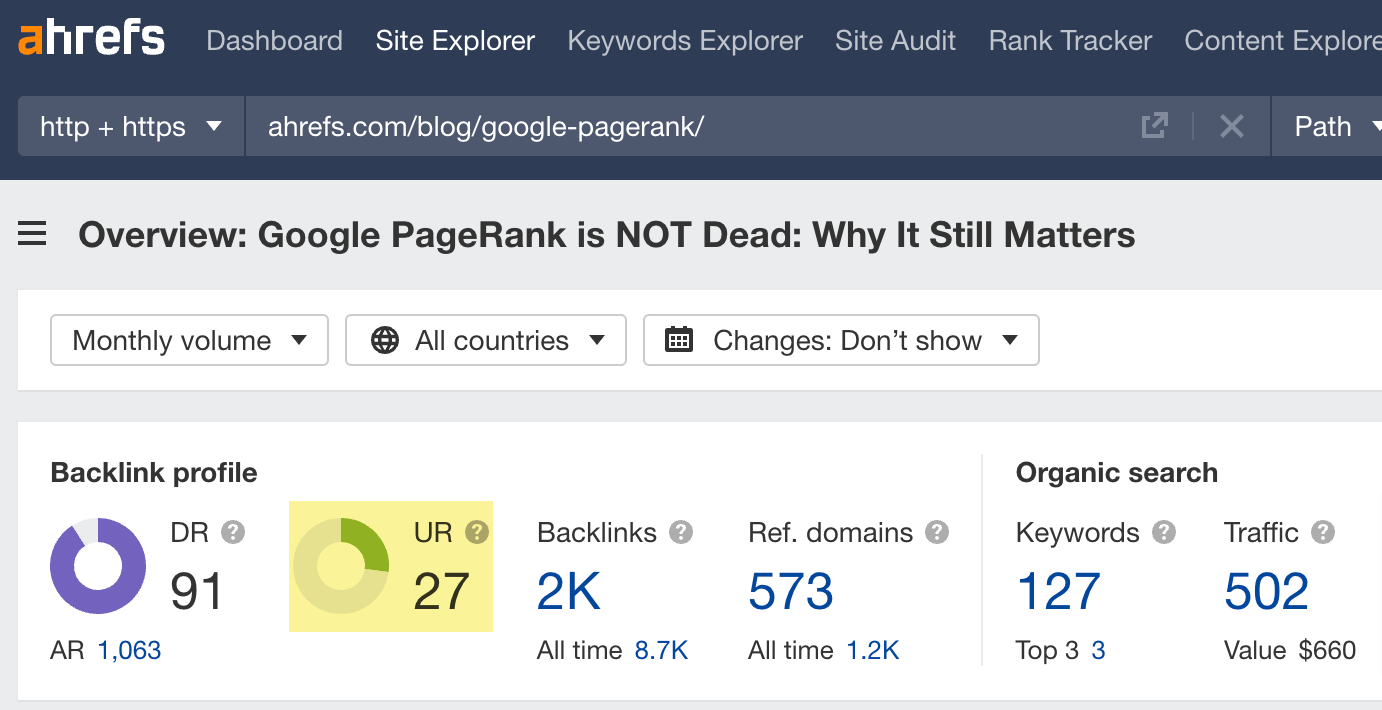
Task: Open the All countries dropdown
Action: 485,340
